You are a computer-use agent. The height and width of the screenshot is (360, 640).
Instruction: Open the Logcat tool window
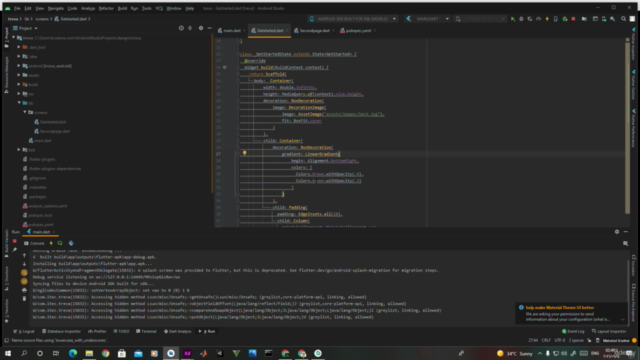pyautogui.click(x=24, y=331)
